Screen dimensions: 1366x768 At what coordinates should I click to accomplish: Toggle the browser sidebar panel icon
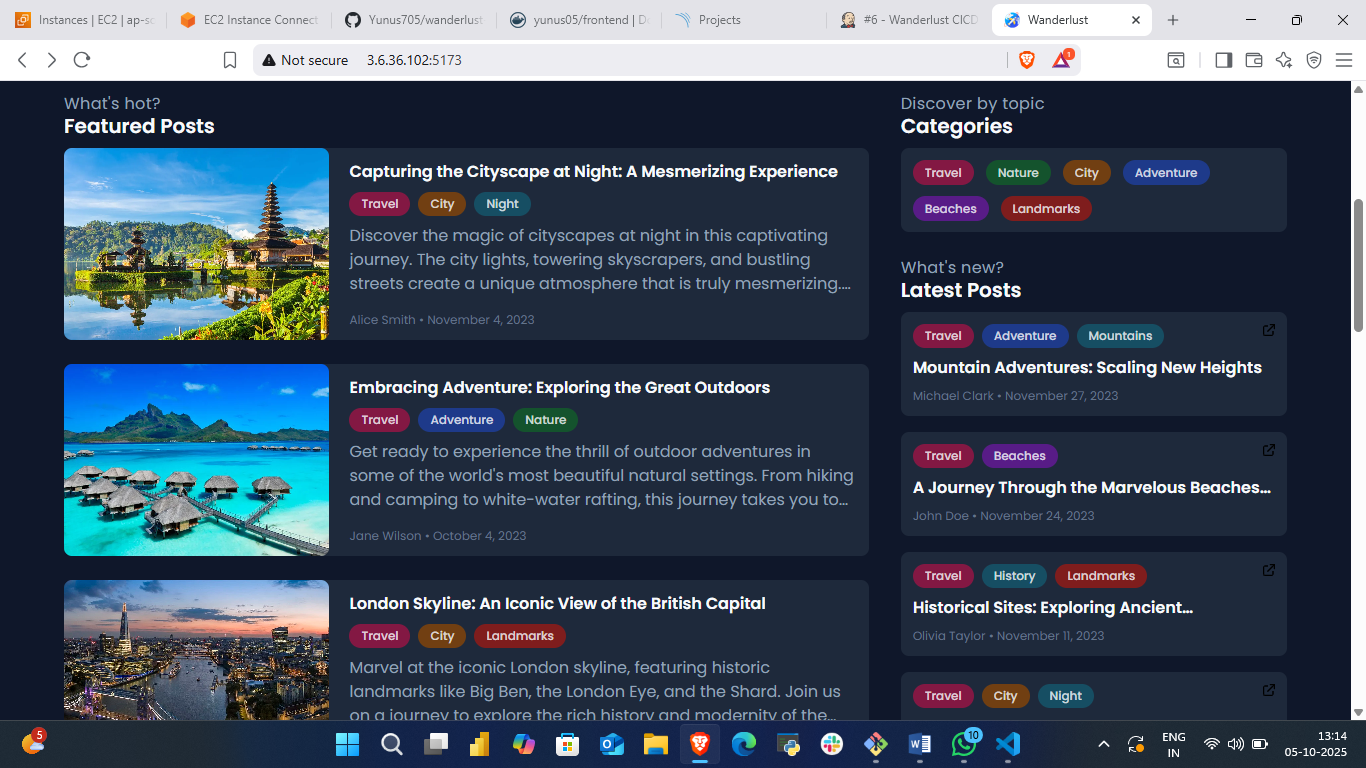[1223, 60]
